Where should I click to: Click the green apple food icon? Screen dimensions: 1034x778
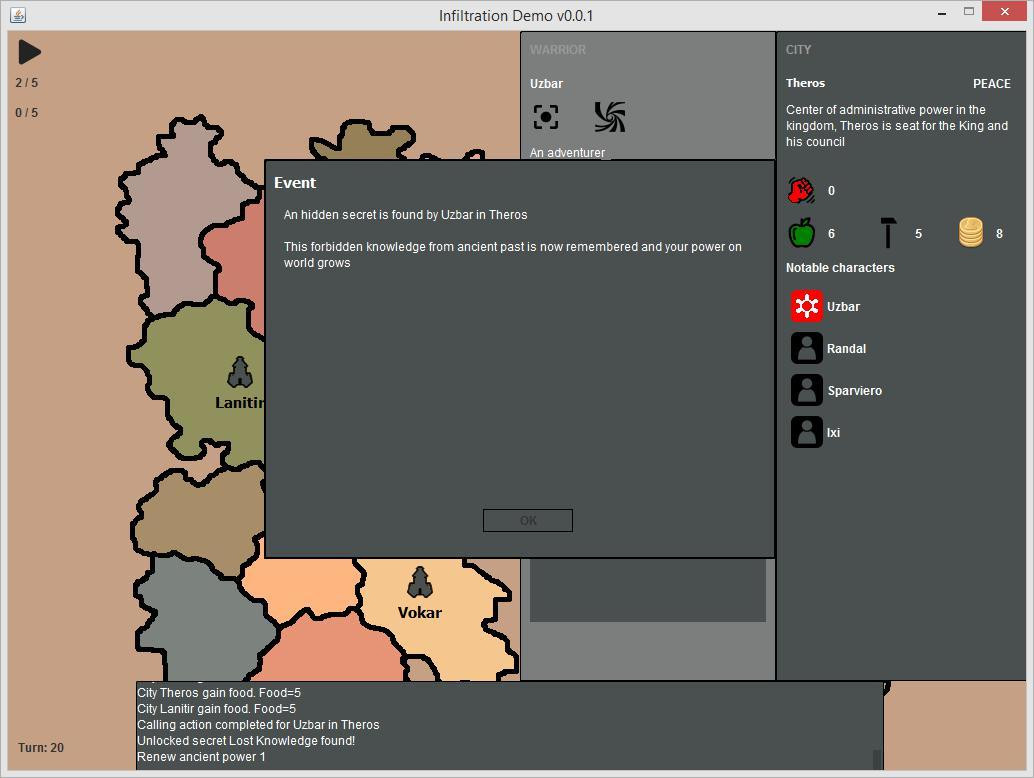[x=801, y=233]
